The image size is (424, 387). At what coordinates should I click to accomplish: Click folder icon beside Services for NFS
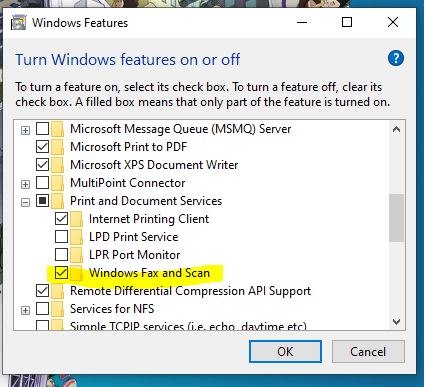(58, 309)
